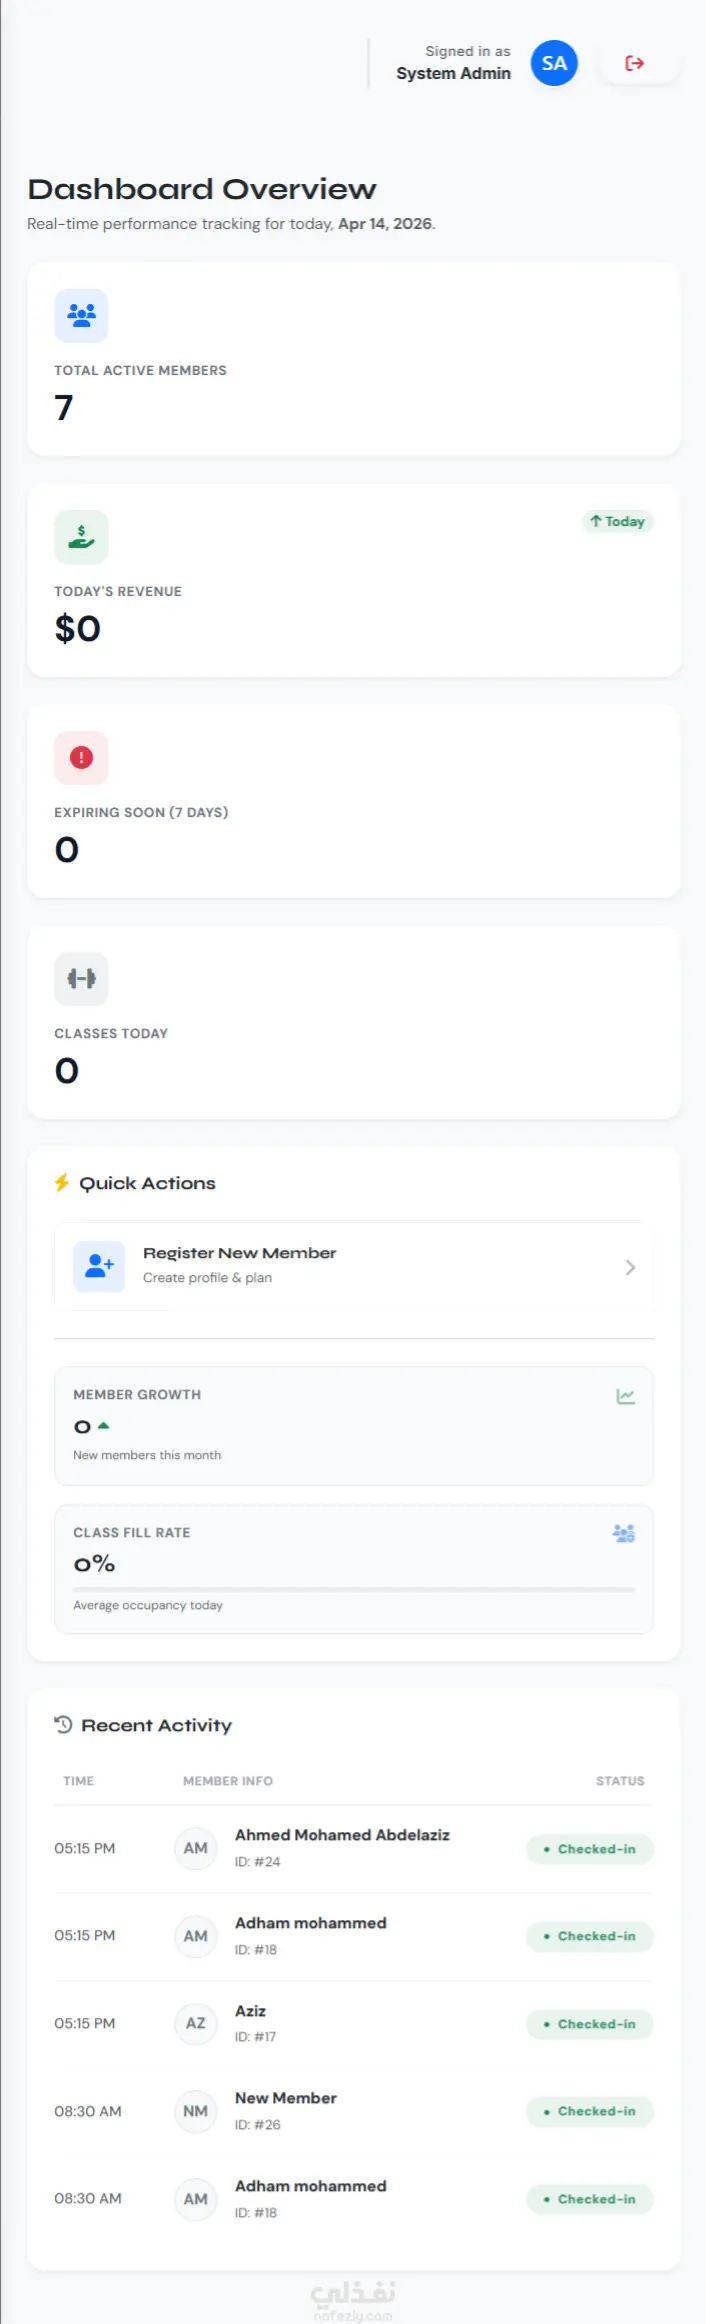The width and height of the screenshot is (706, 2324).
Task: Open New Member ID #26 entry
Action: (x=354, y=2111)
